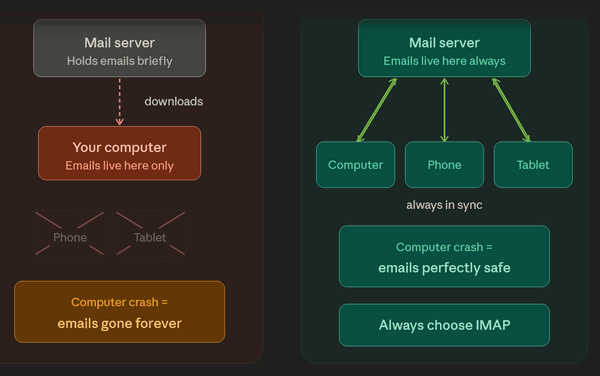Select the green Computer box
Viewport: 600px width, 376px height.
[355, 164]
